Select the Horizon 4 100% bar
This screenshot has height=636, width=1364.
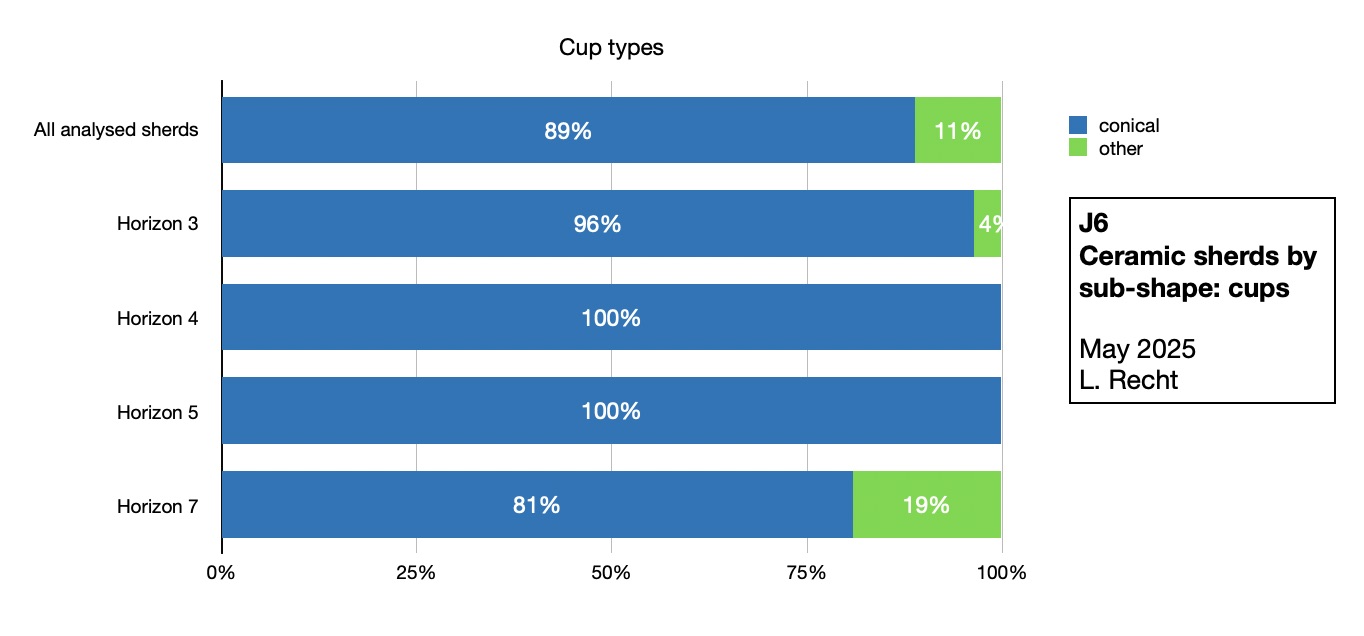point(610,317)
